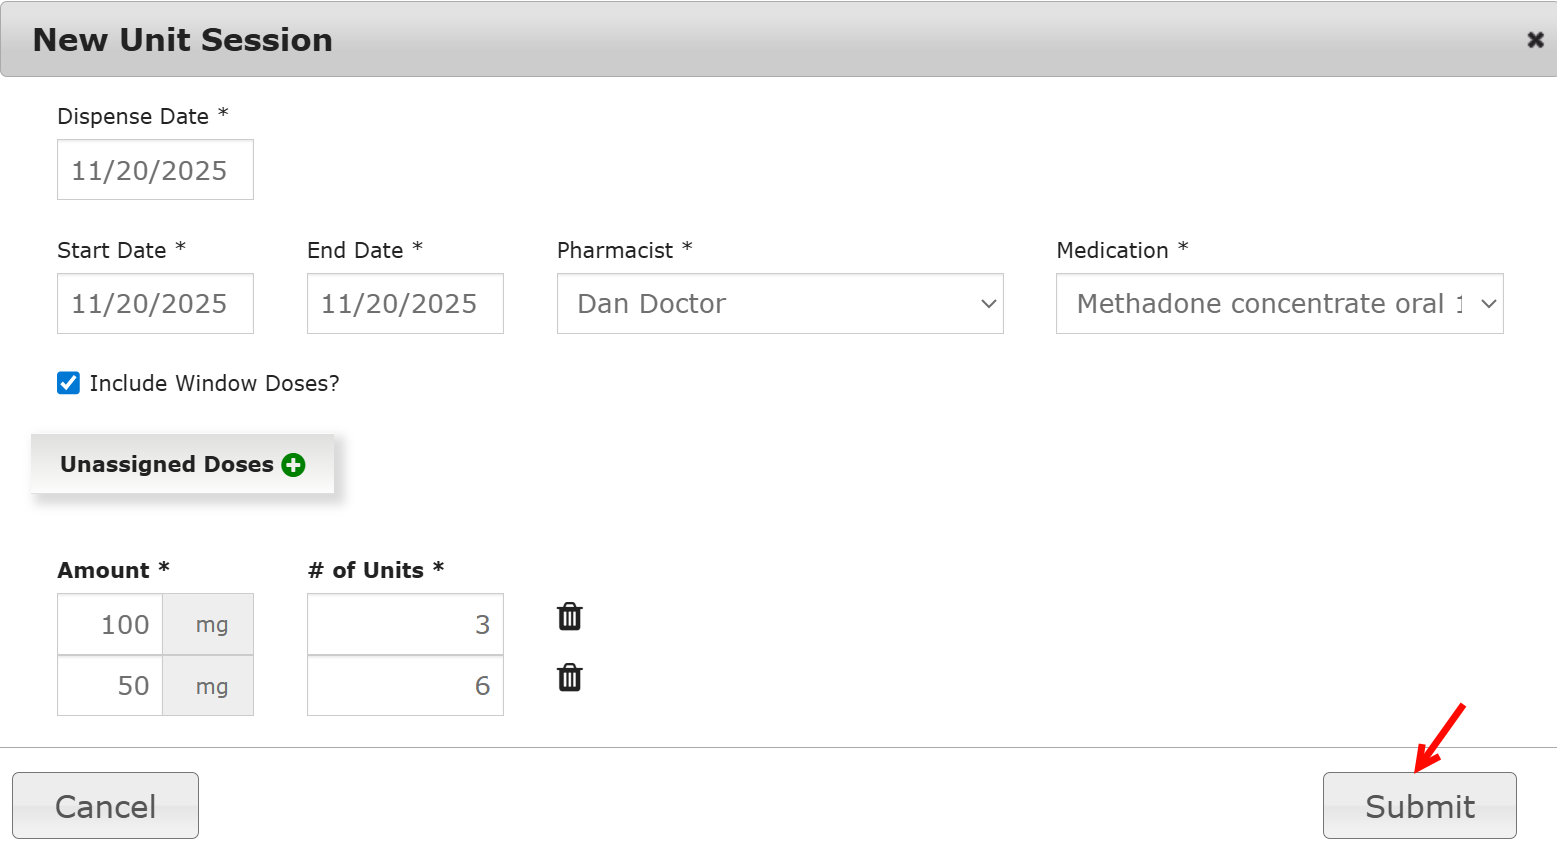The height and width of the screenshot is (841, 1557).
Task: Edit the 50 amount field
Action: (110, 686)
